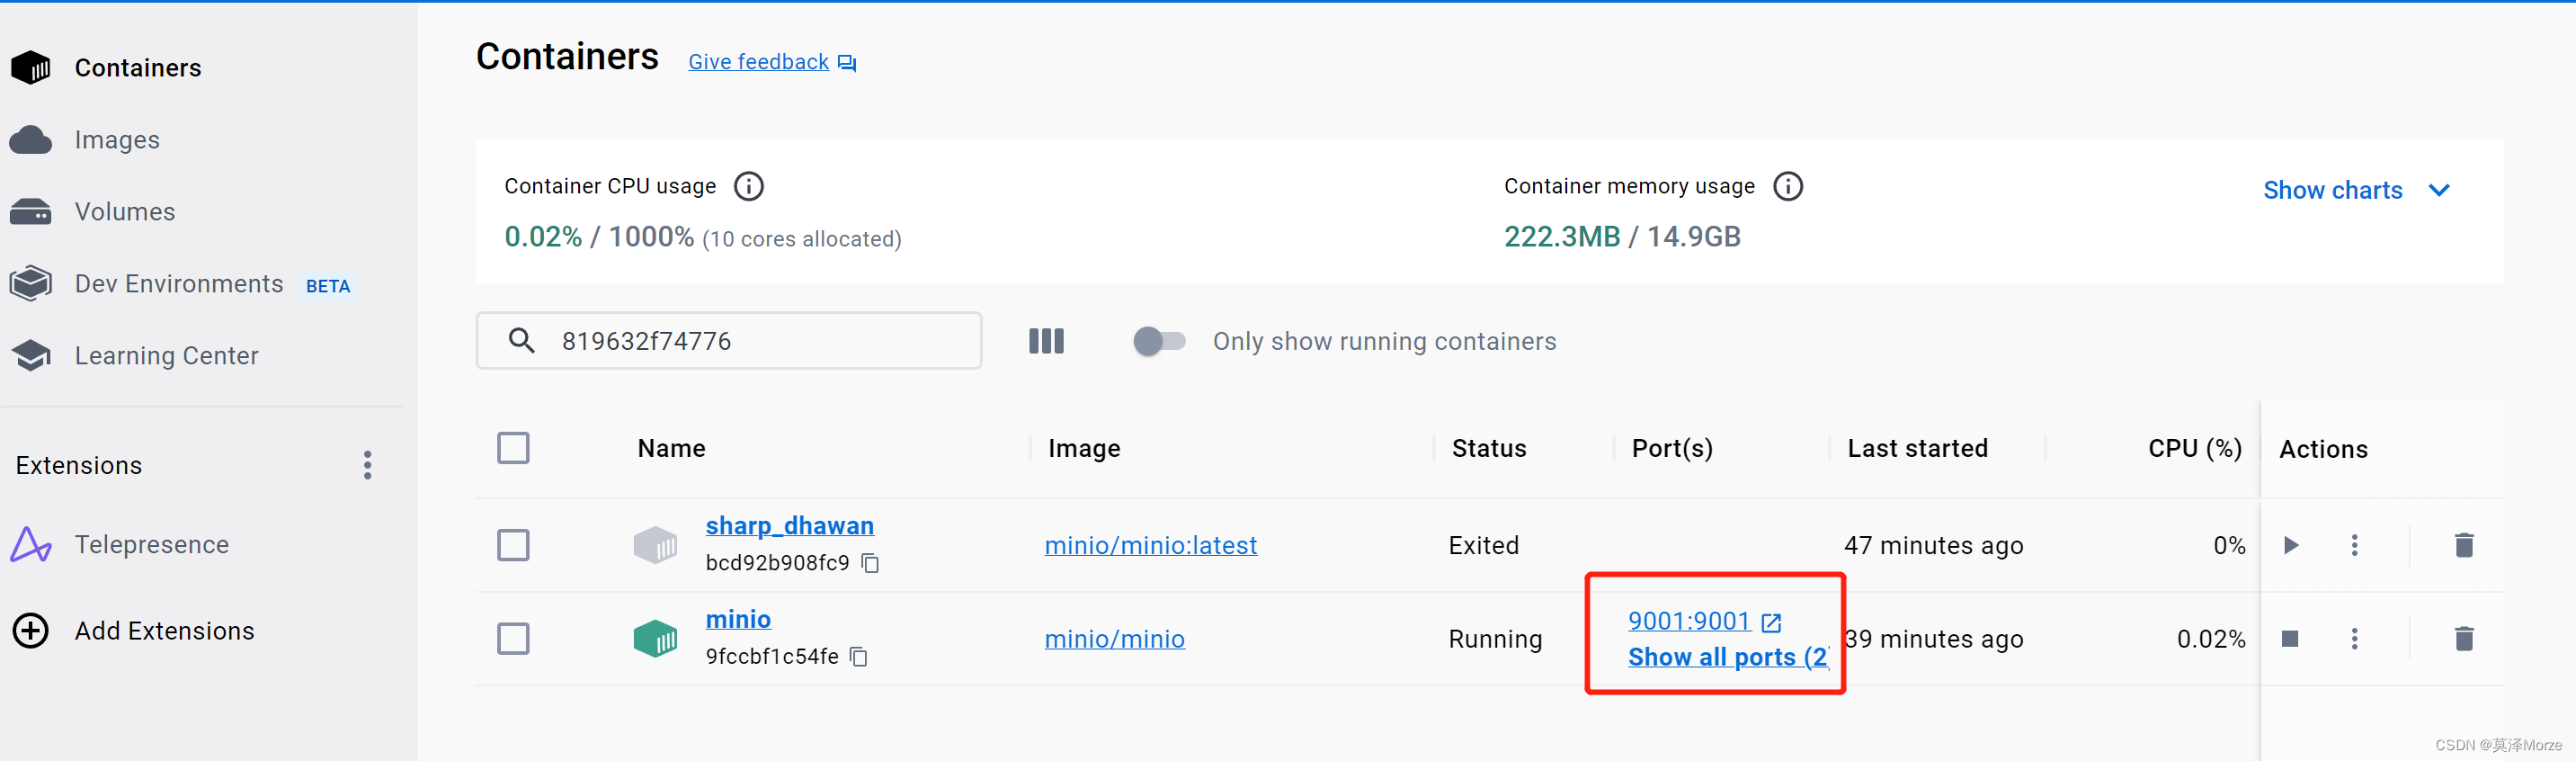Image resolution: width=2576 pixels, height=761 pixels.
Task: Stop the running minio container
Action: 2290,639
